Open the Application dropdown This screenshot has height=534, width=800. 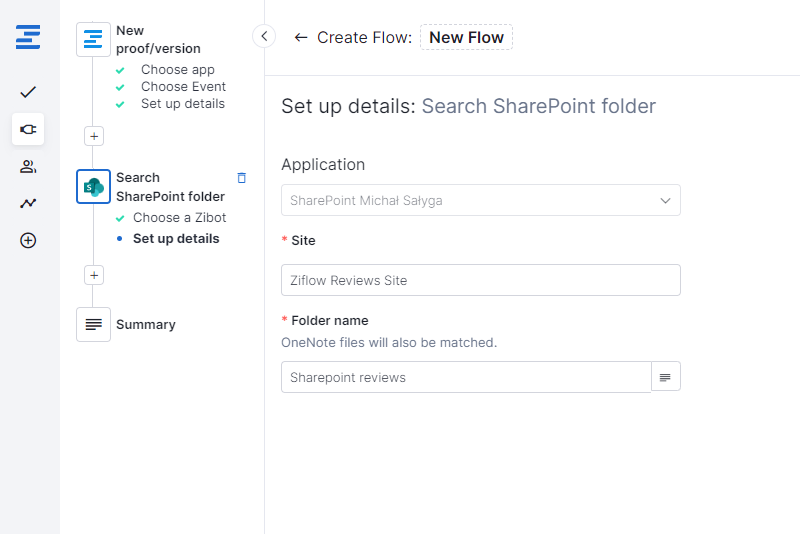tap(480, 200)
